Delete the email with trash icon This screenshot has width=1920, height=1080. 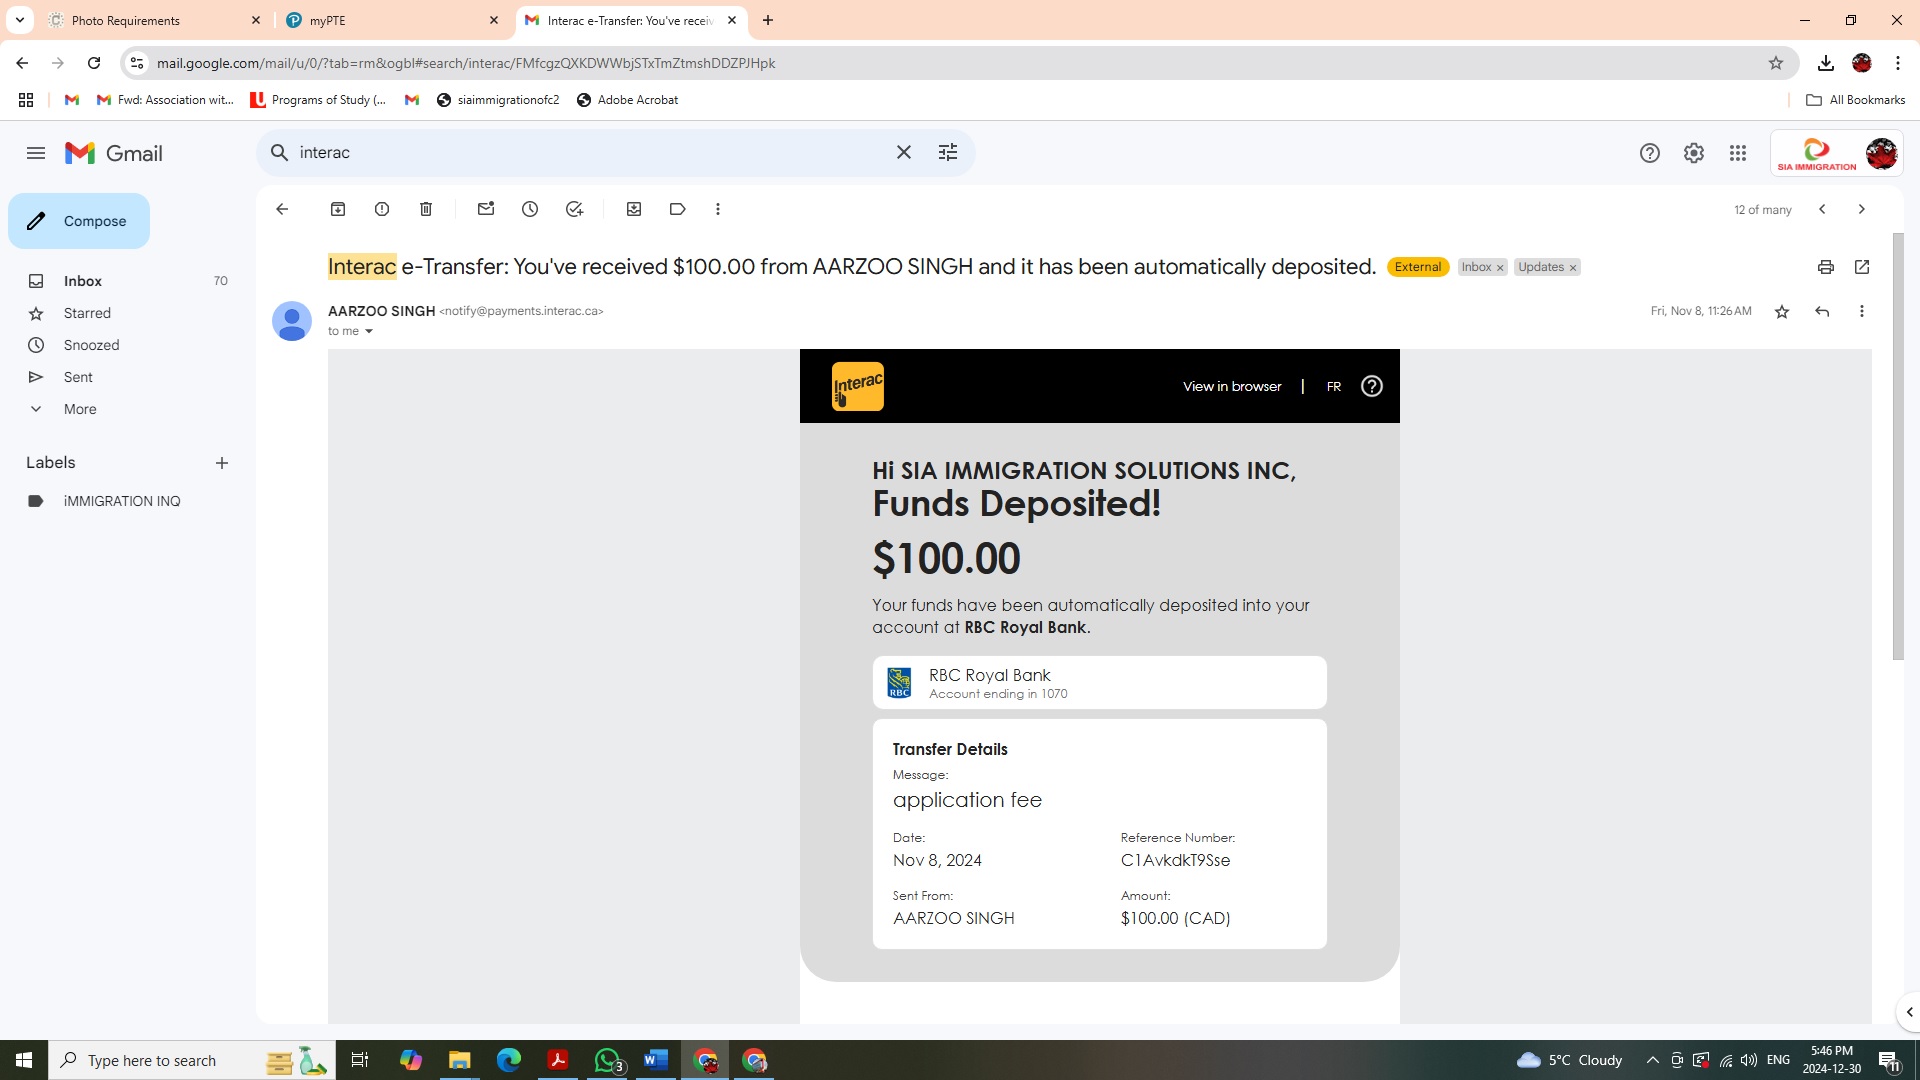point(426,209)
